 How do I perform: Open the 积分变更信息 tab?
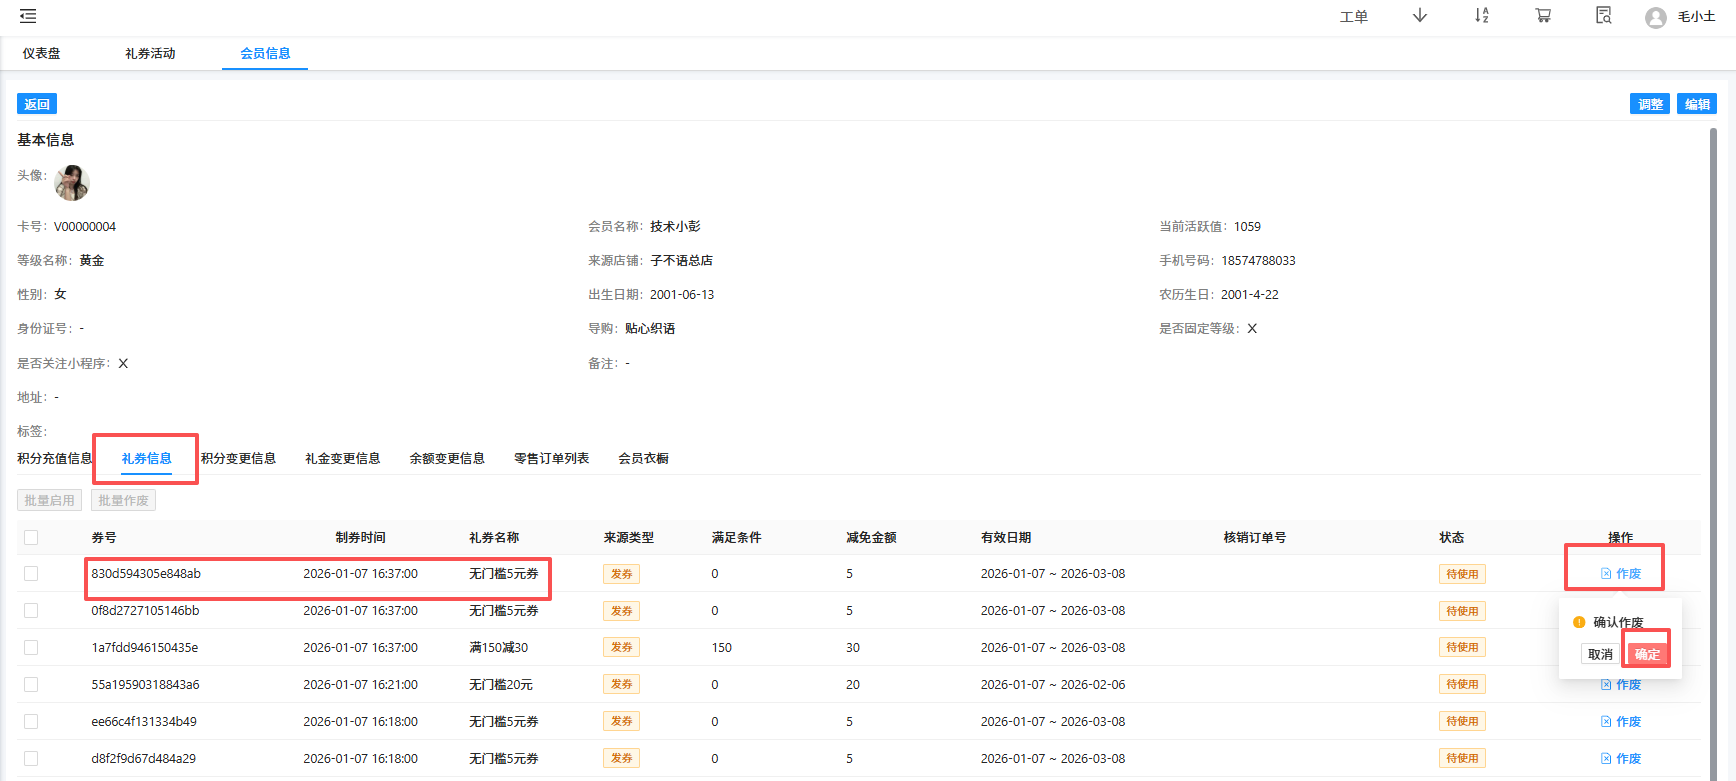pos(238,459)
